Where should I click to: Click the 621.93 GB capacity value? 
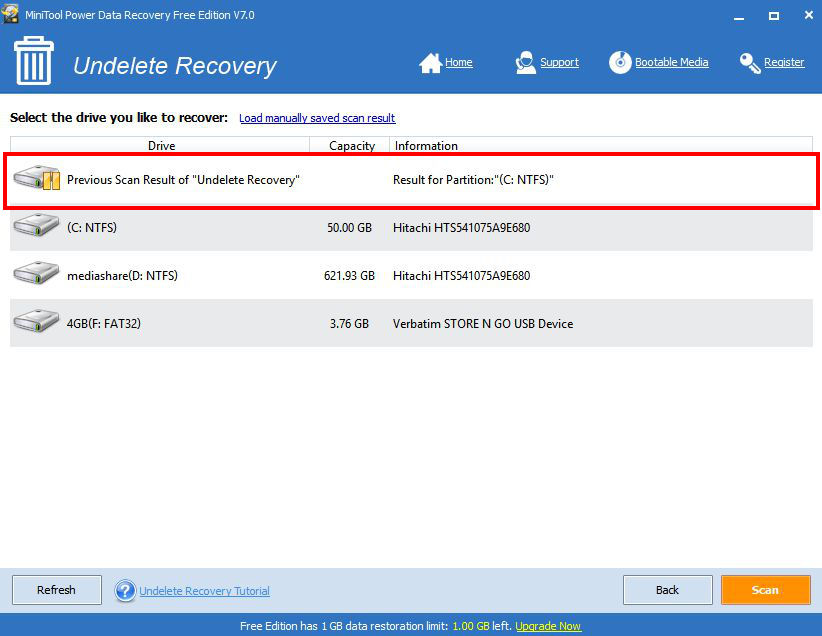(349, 276)
